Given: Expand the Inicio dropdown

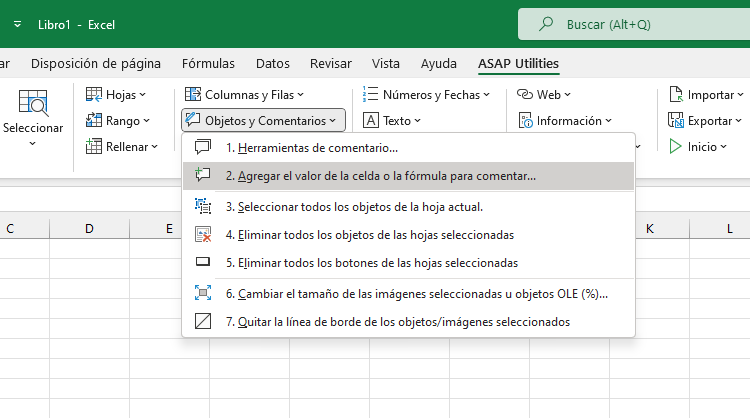Looking at the screenshot, I should click(x=723, y=146).
